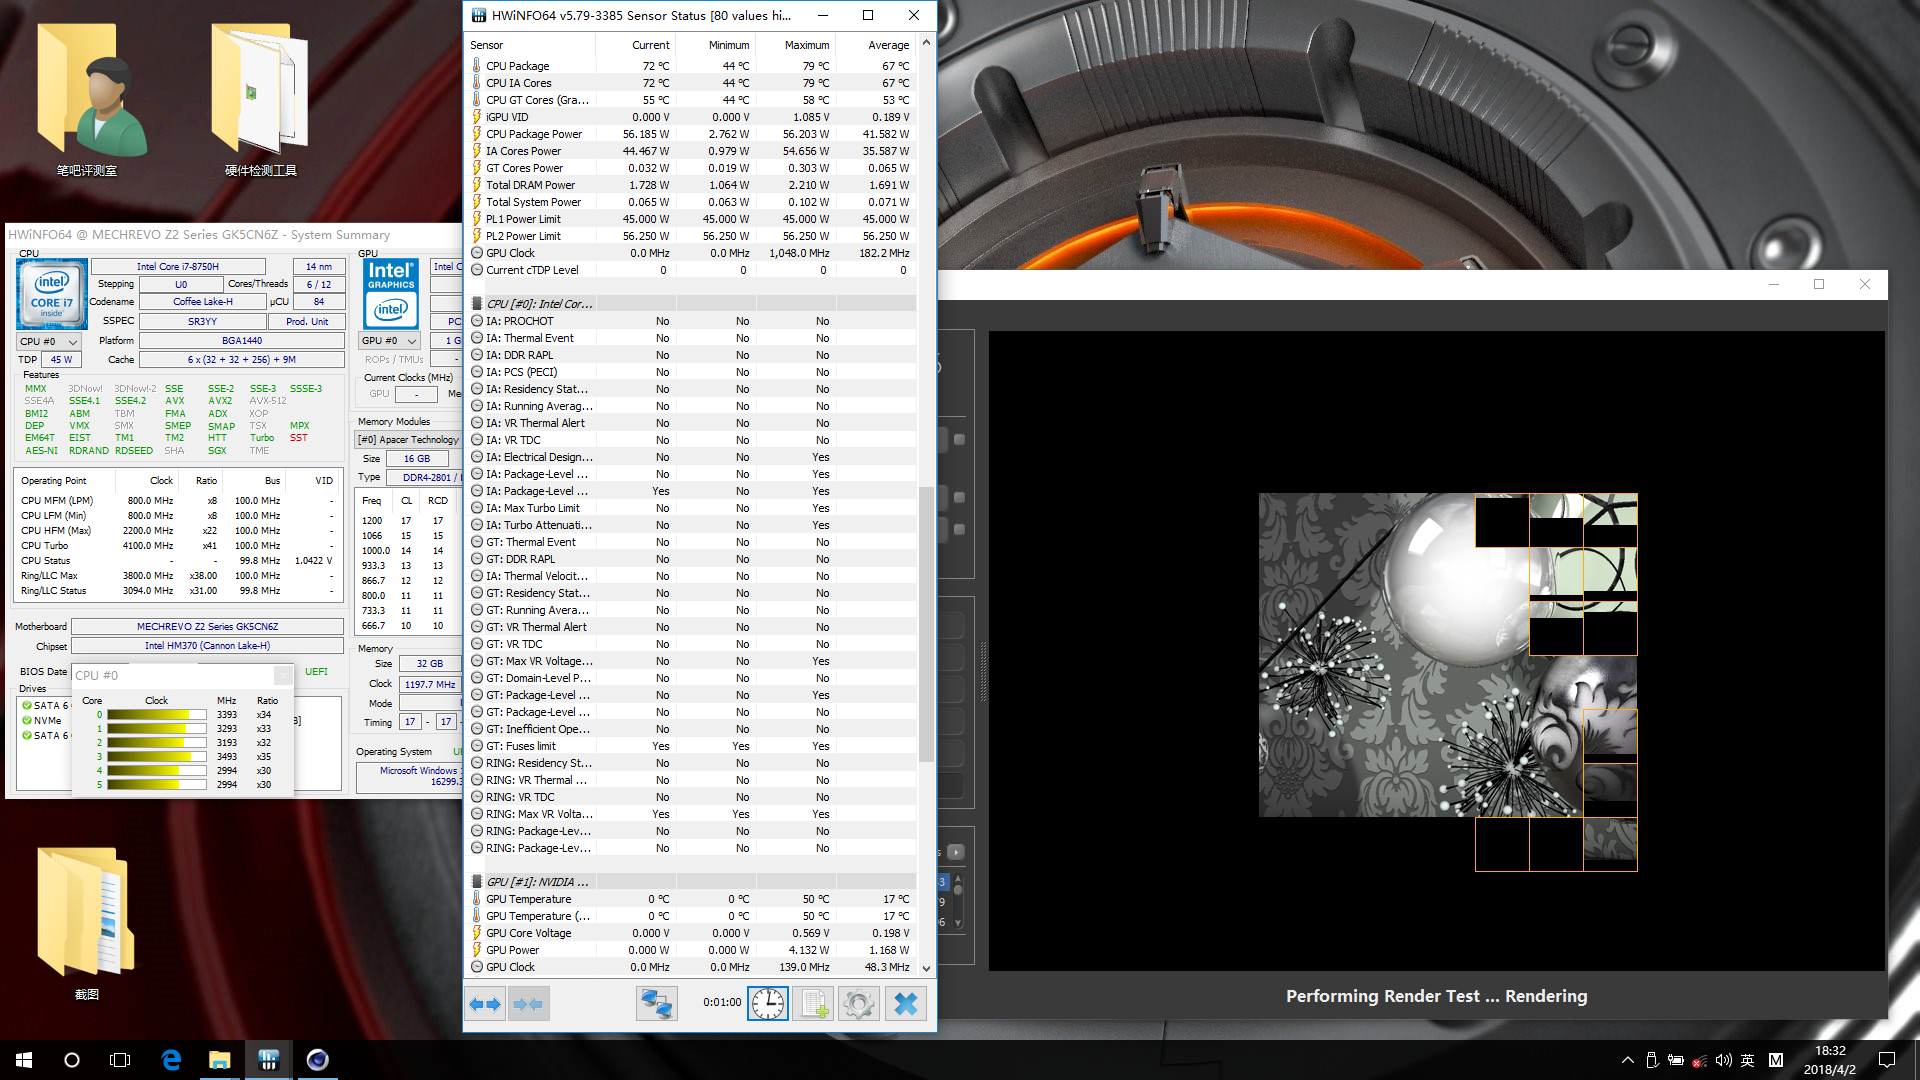The width and height of the screenshot is (1920, 1080).
Task: Click the Apacer Technology memory module selector
Action: [409, 440]
